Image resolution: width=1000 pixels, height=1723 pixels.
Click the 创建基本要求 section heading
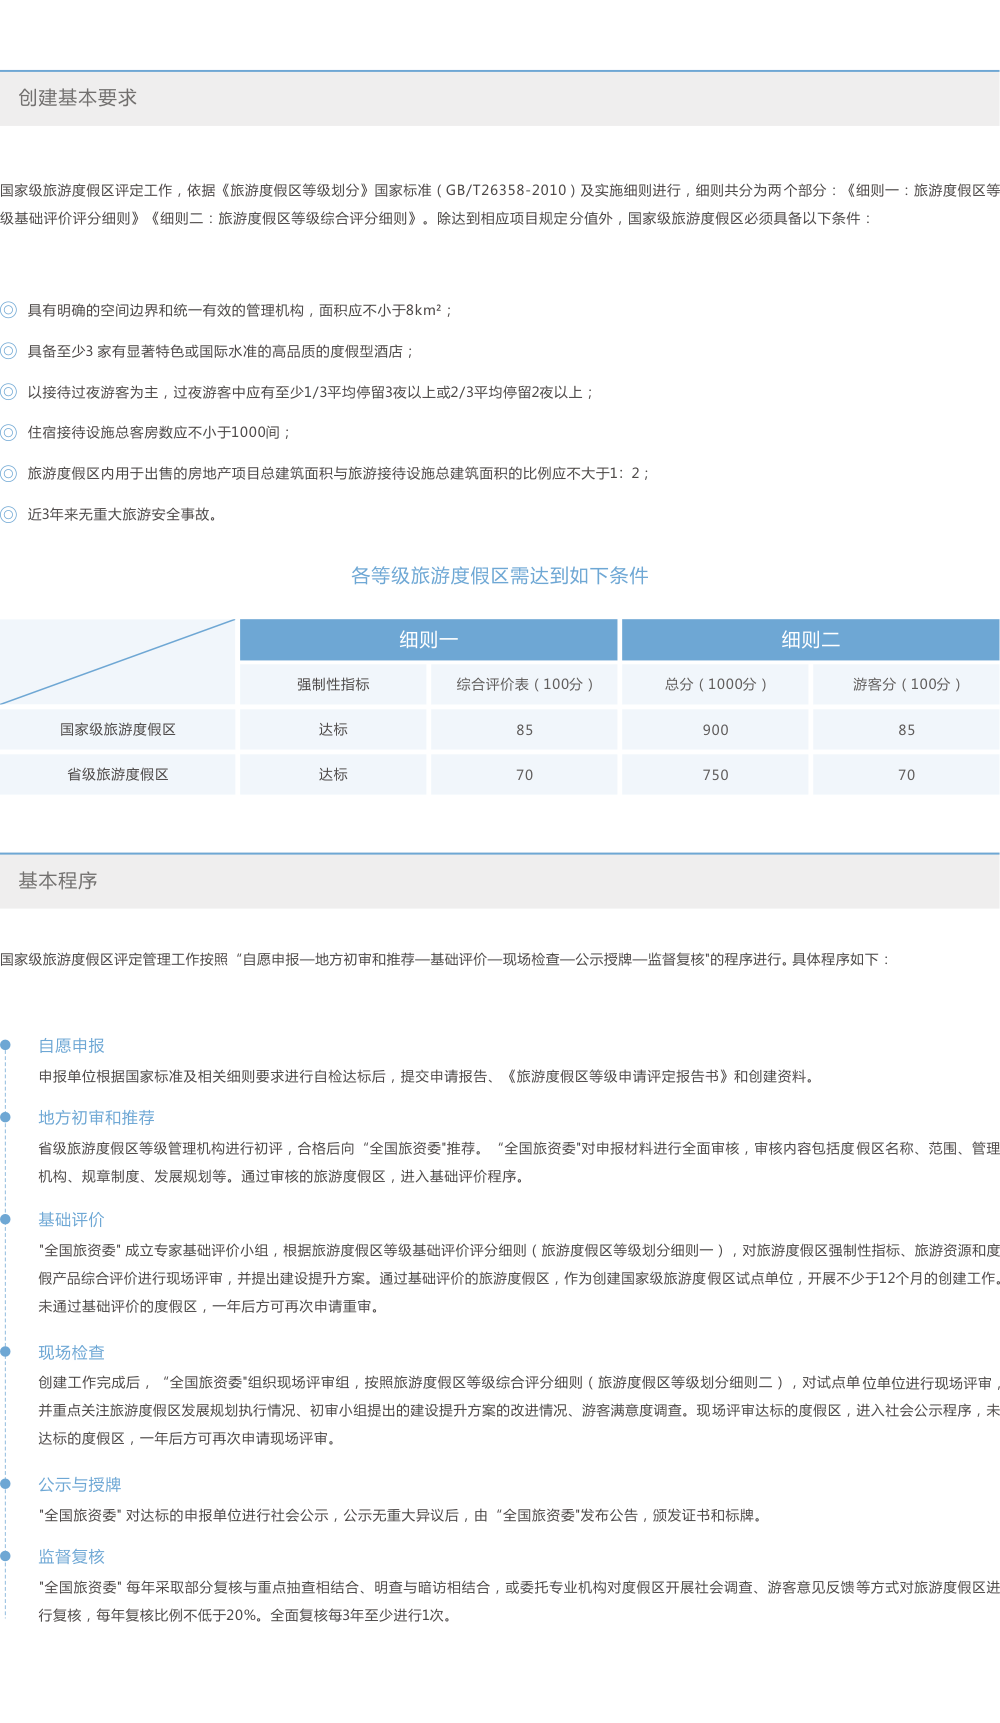[77, 98]
